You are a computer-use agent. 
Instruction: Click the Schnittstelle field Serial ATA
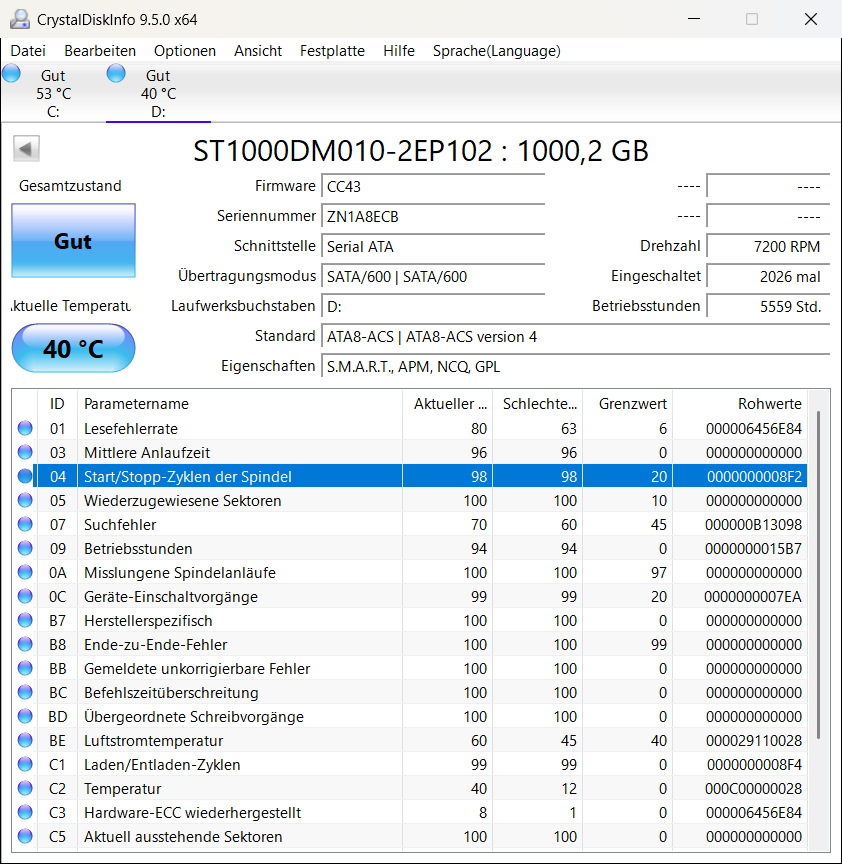[x=433, y=246]
